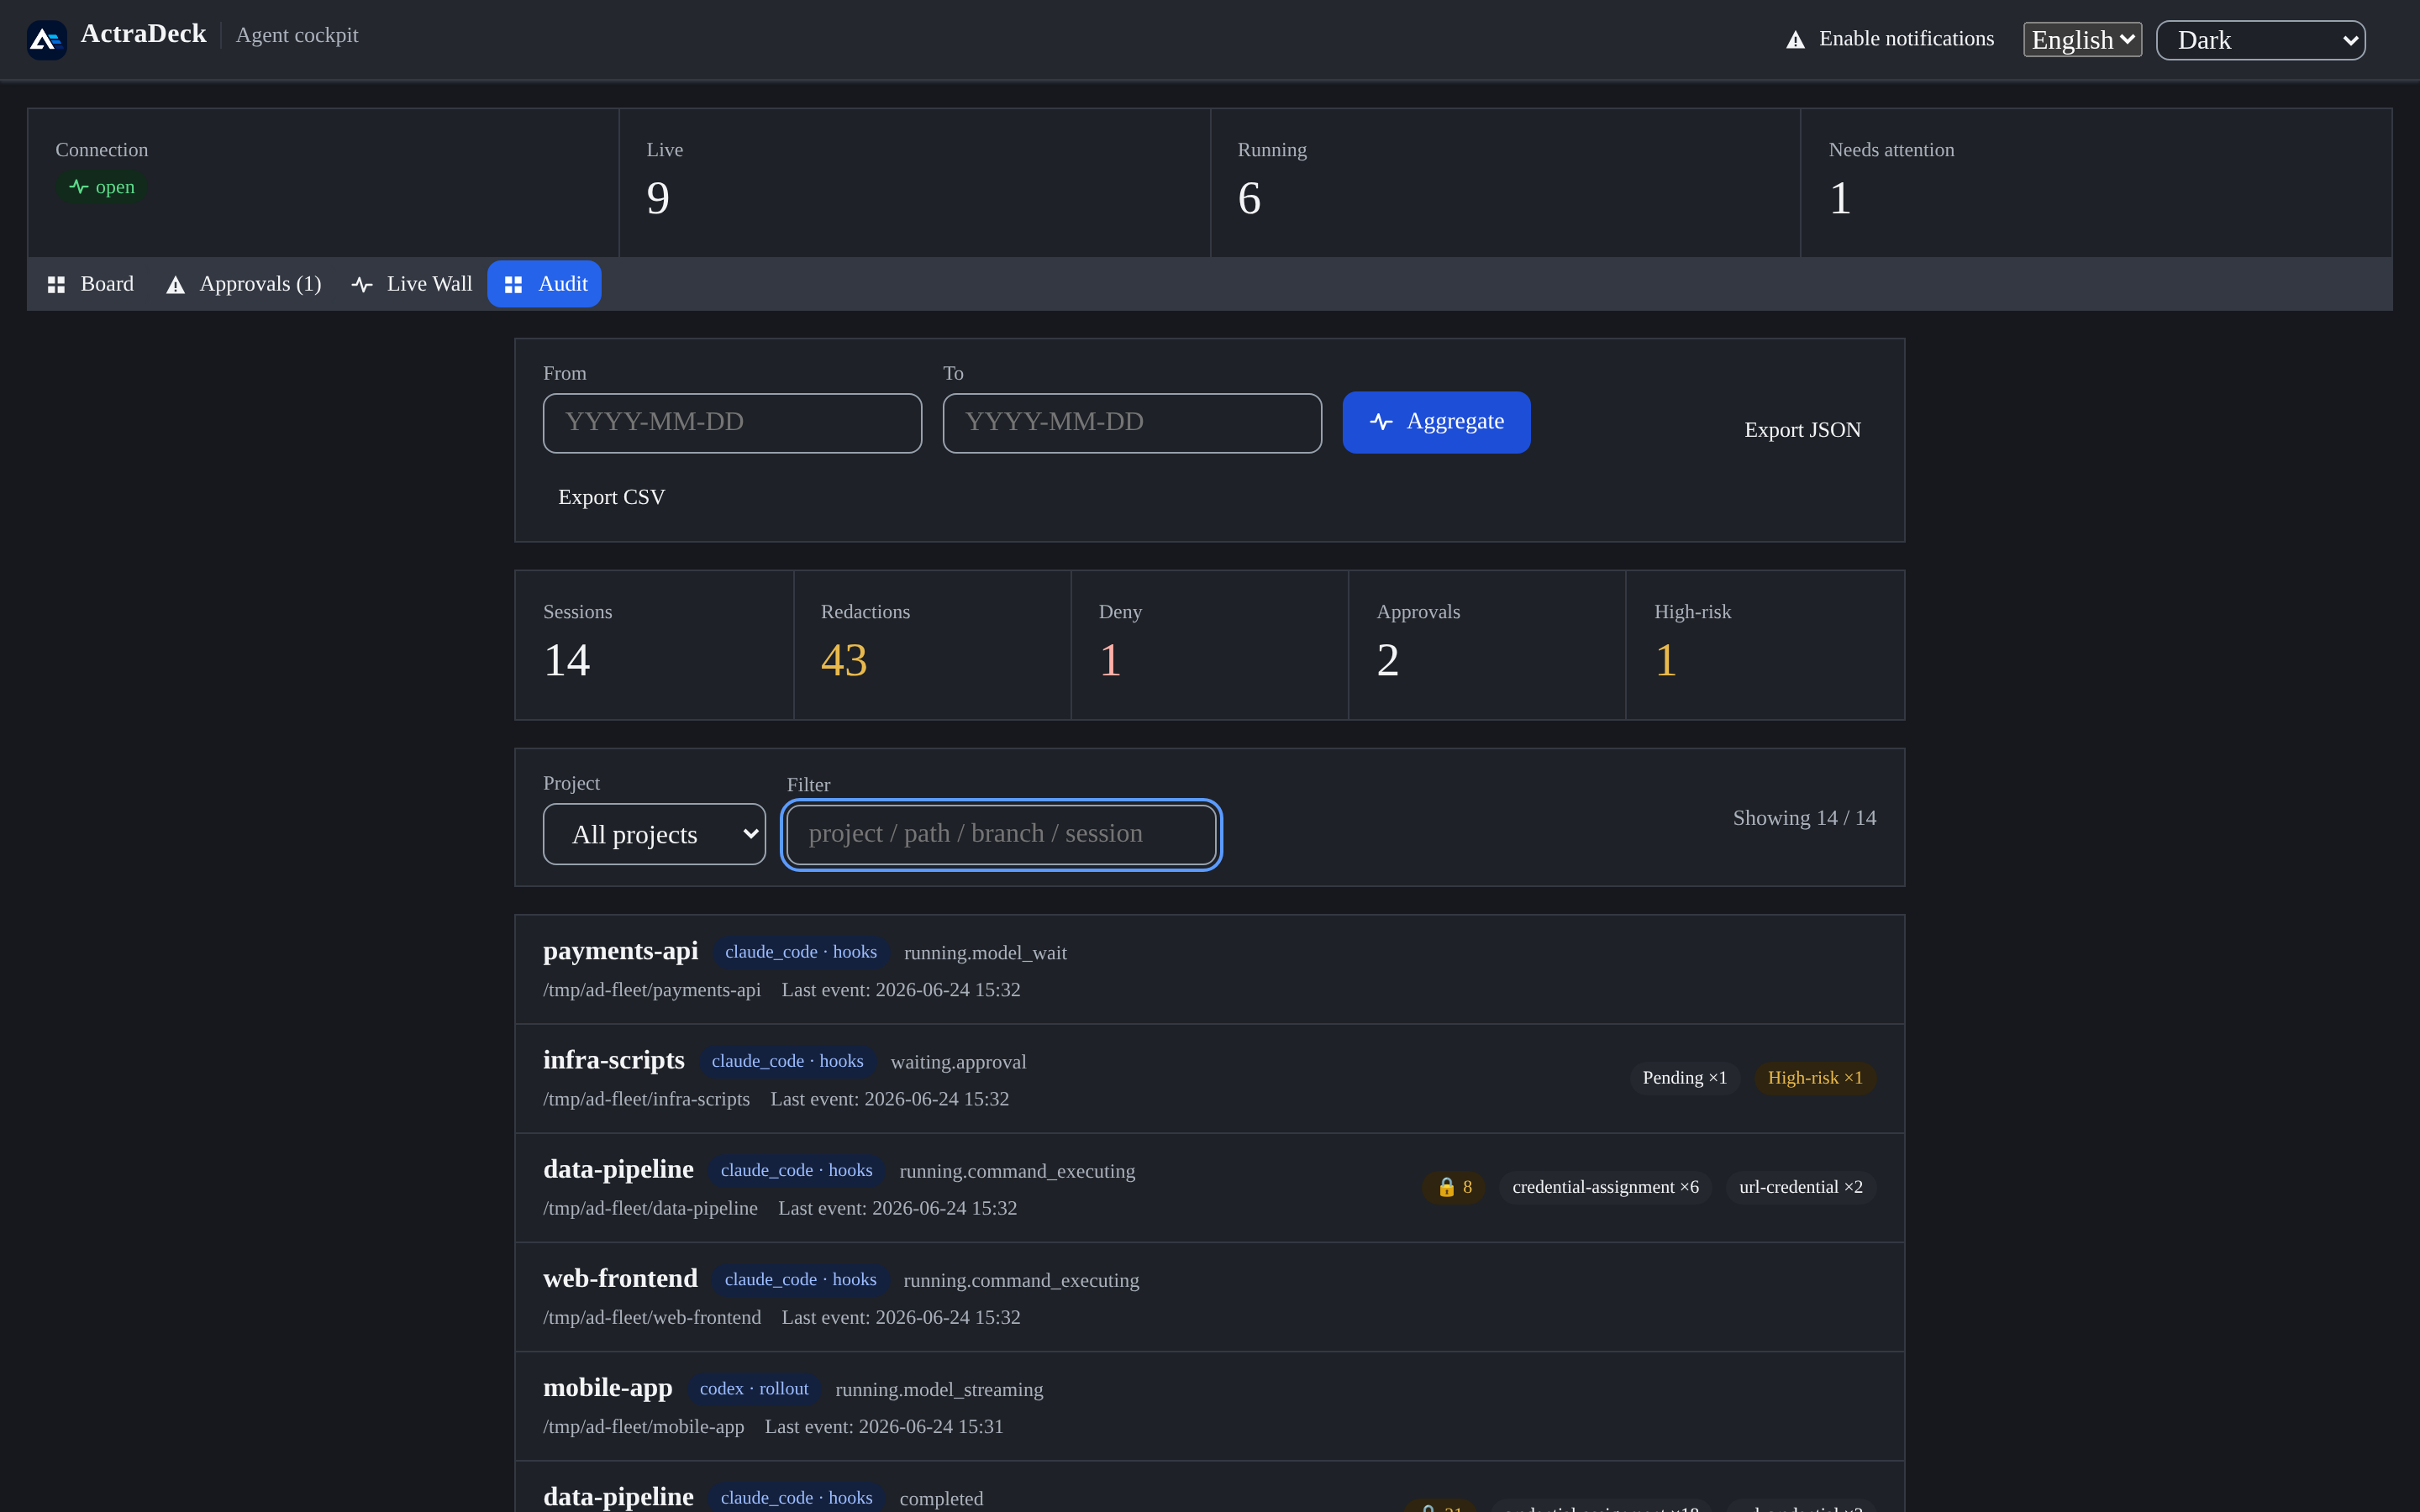Click the warning icon beside Enable notifications

(x=1795, y=40)
